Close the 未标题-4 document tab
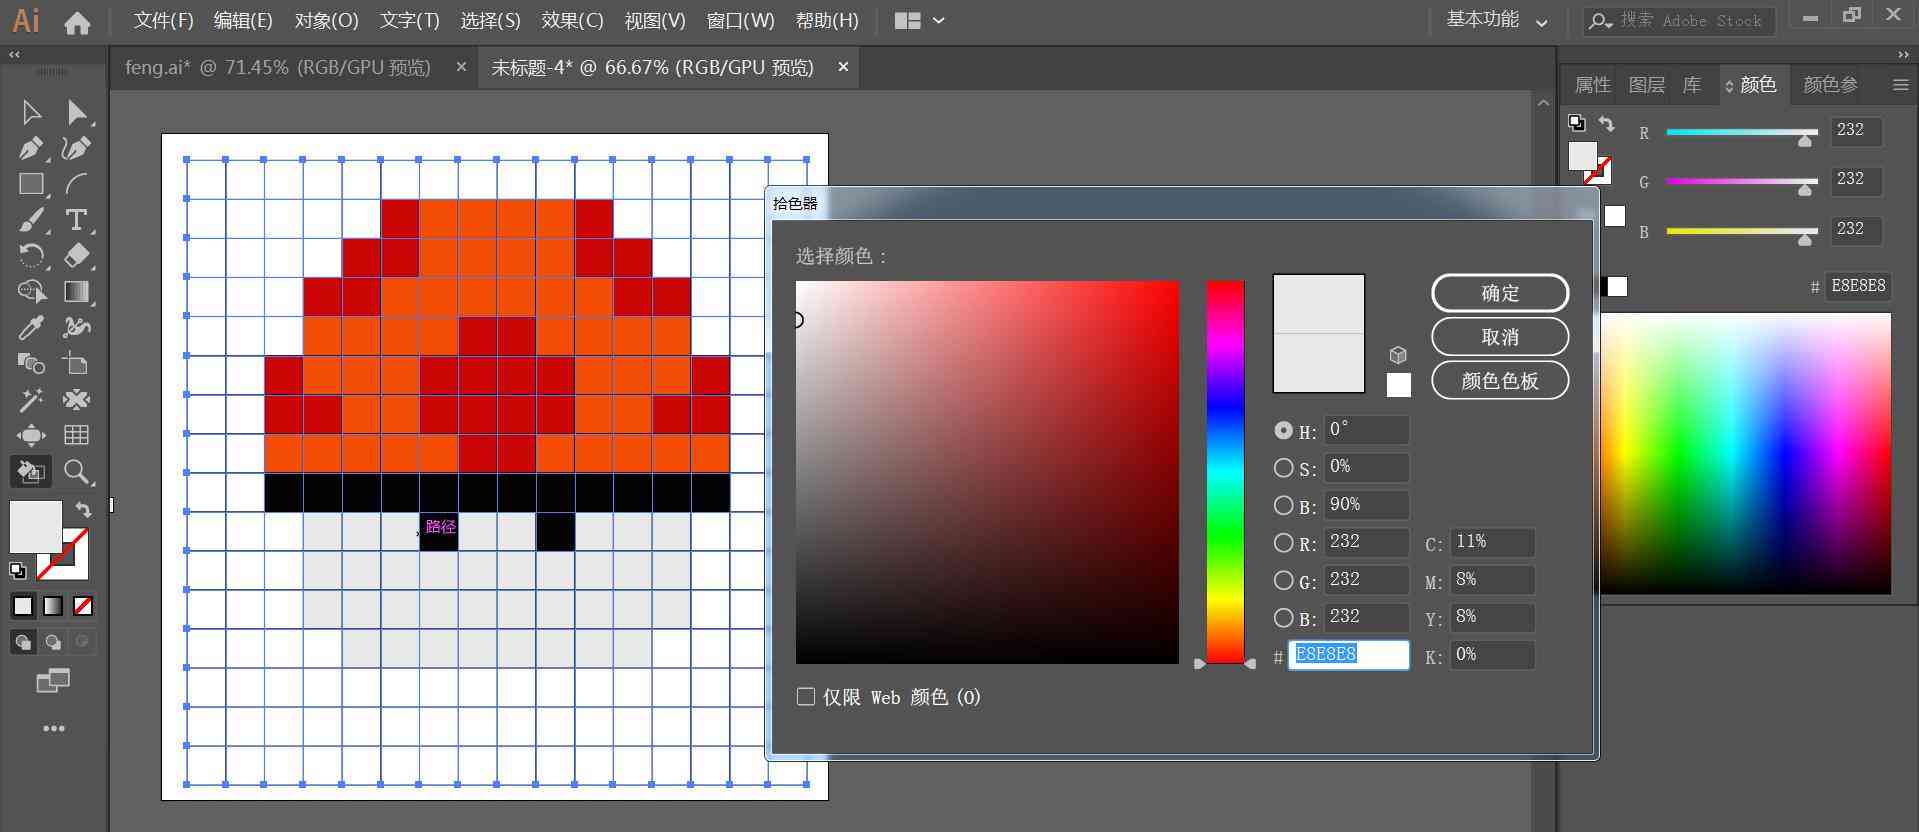Viewport: 1919px width, 832px height. tap(843, 67)
